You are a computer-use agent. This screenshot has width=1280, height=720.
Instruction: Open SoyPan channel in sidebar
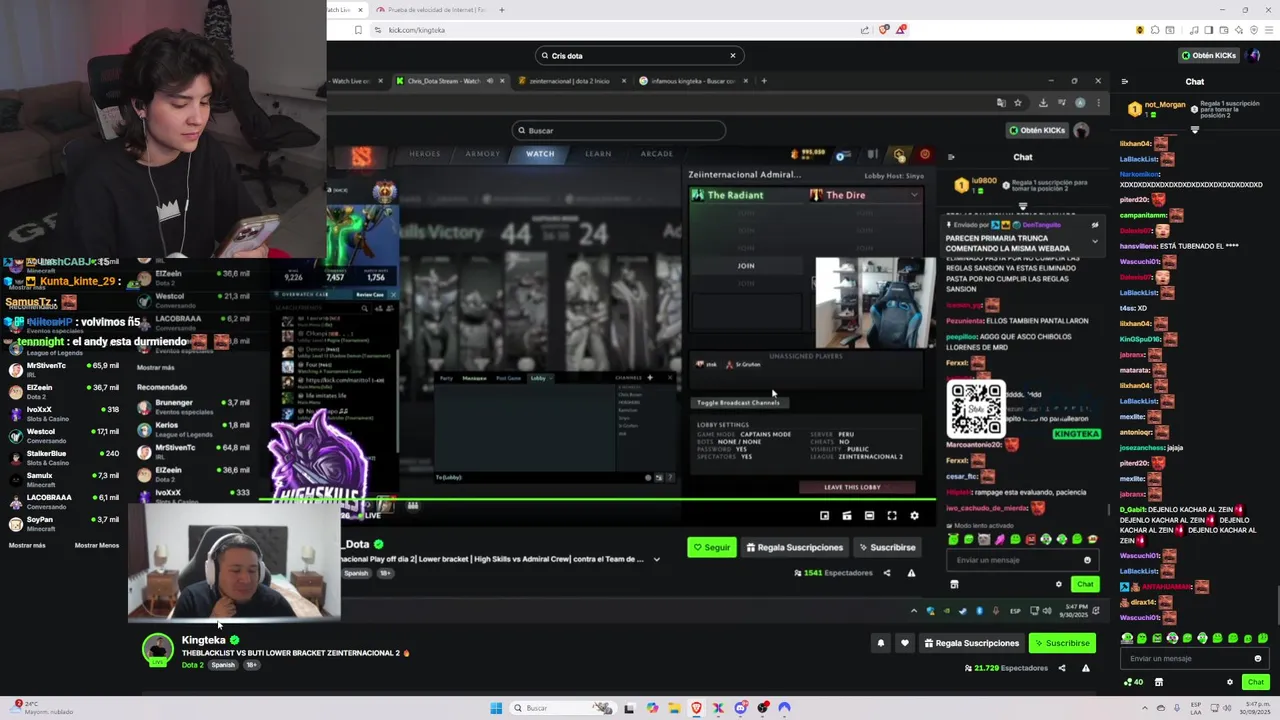point(64,524)
